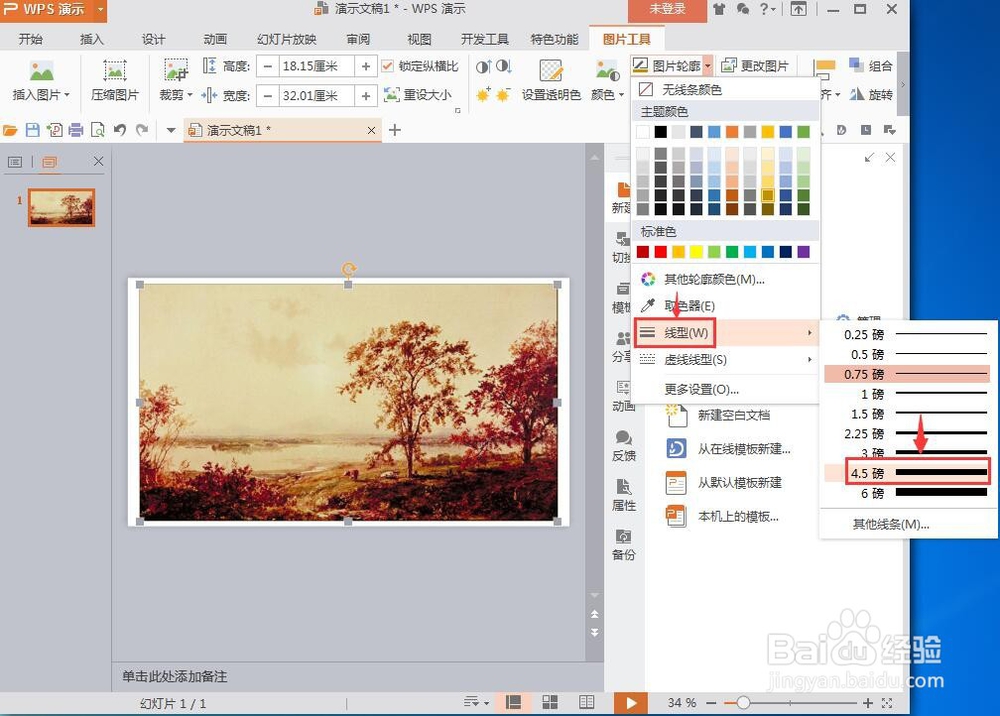This screenshot has height=716, width=1000.
Task: Click the Set Transparent Color icon
Action: [550, 70]
